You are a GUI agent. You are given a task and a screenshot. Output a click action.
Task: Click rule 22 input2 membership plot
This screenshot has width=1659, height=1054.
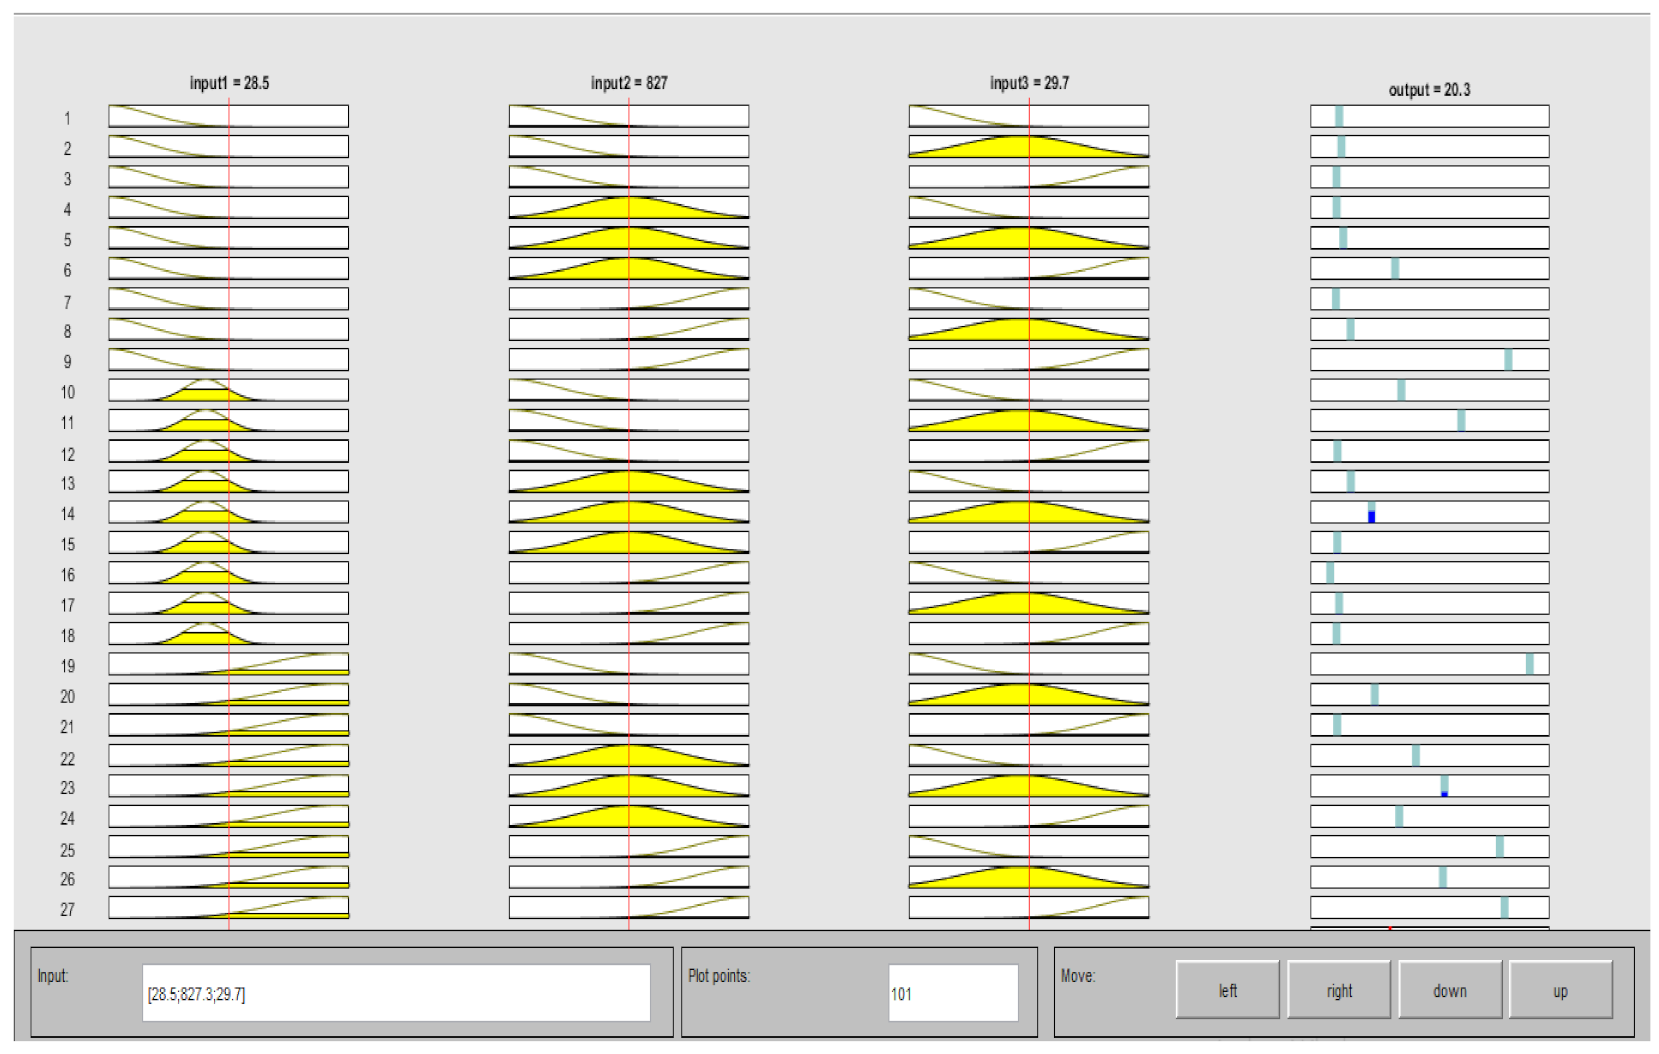point(629,755)
